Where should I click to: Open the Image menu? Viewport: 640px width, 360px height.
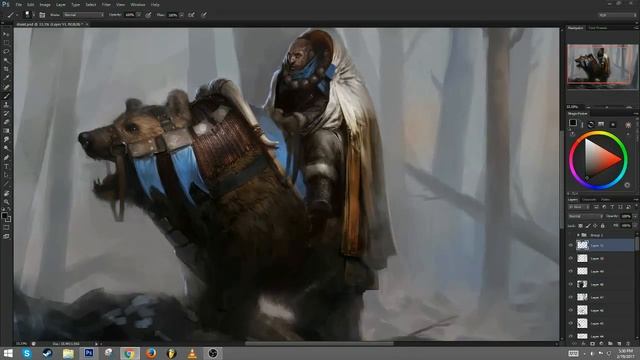click(x=45, y=4)
